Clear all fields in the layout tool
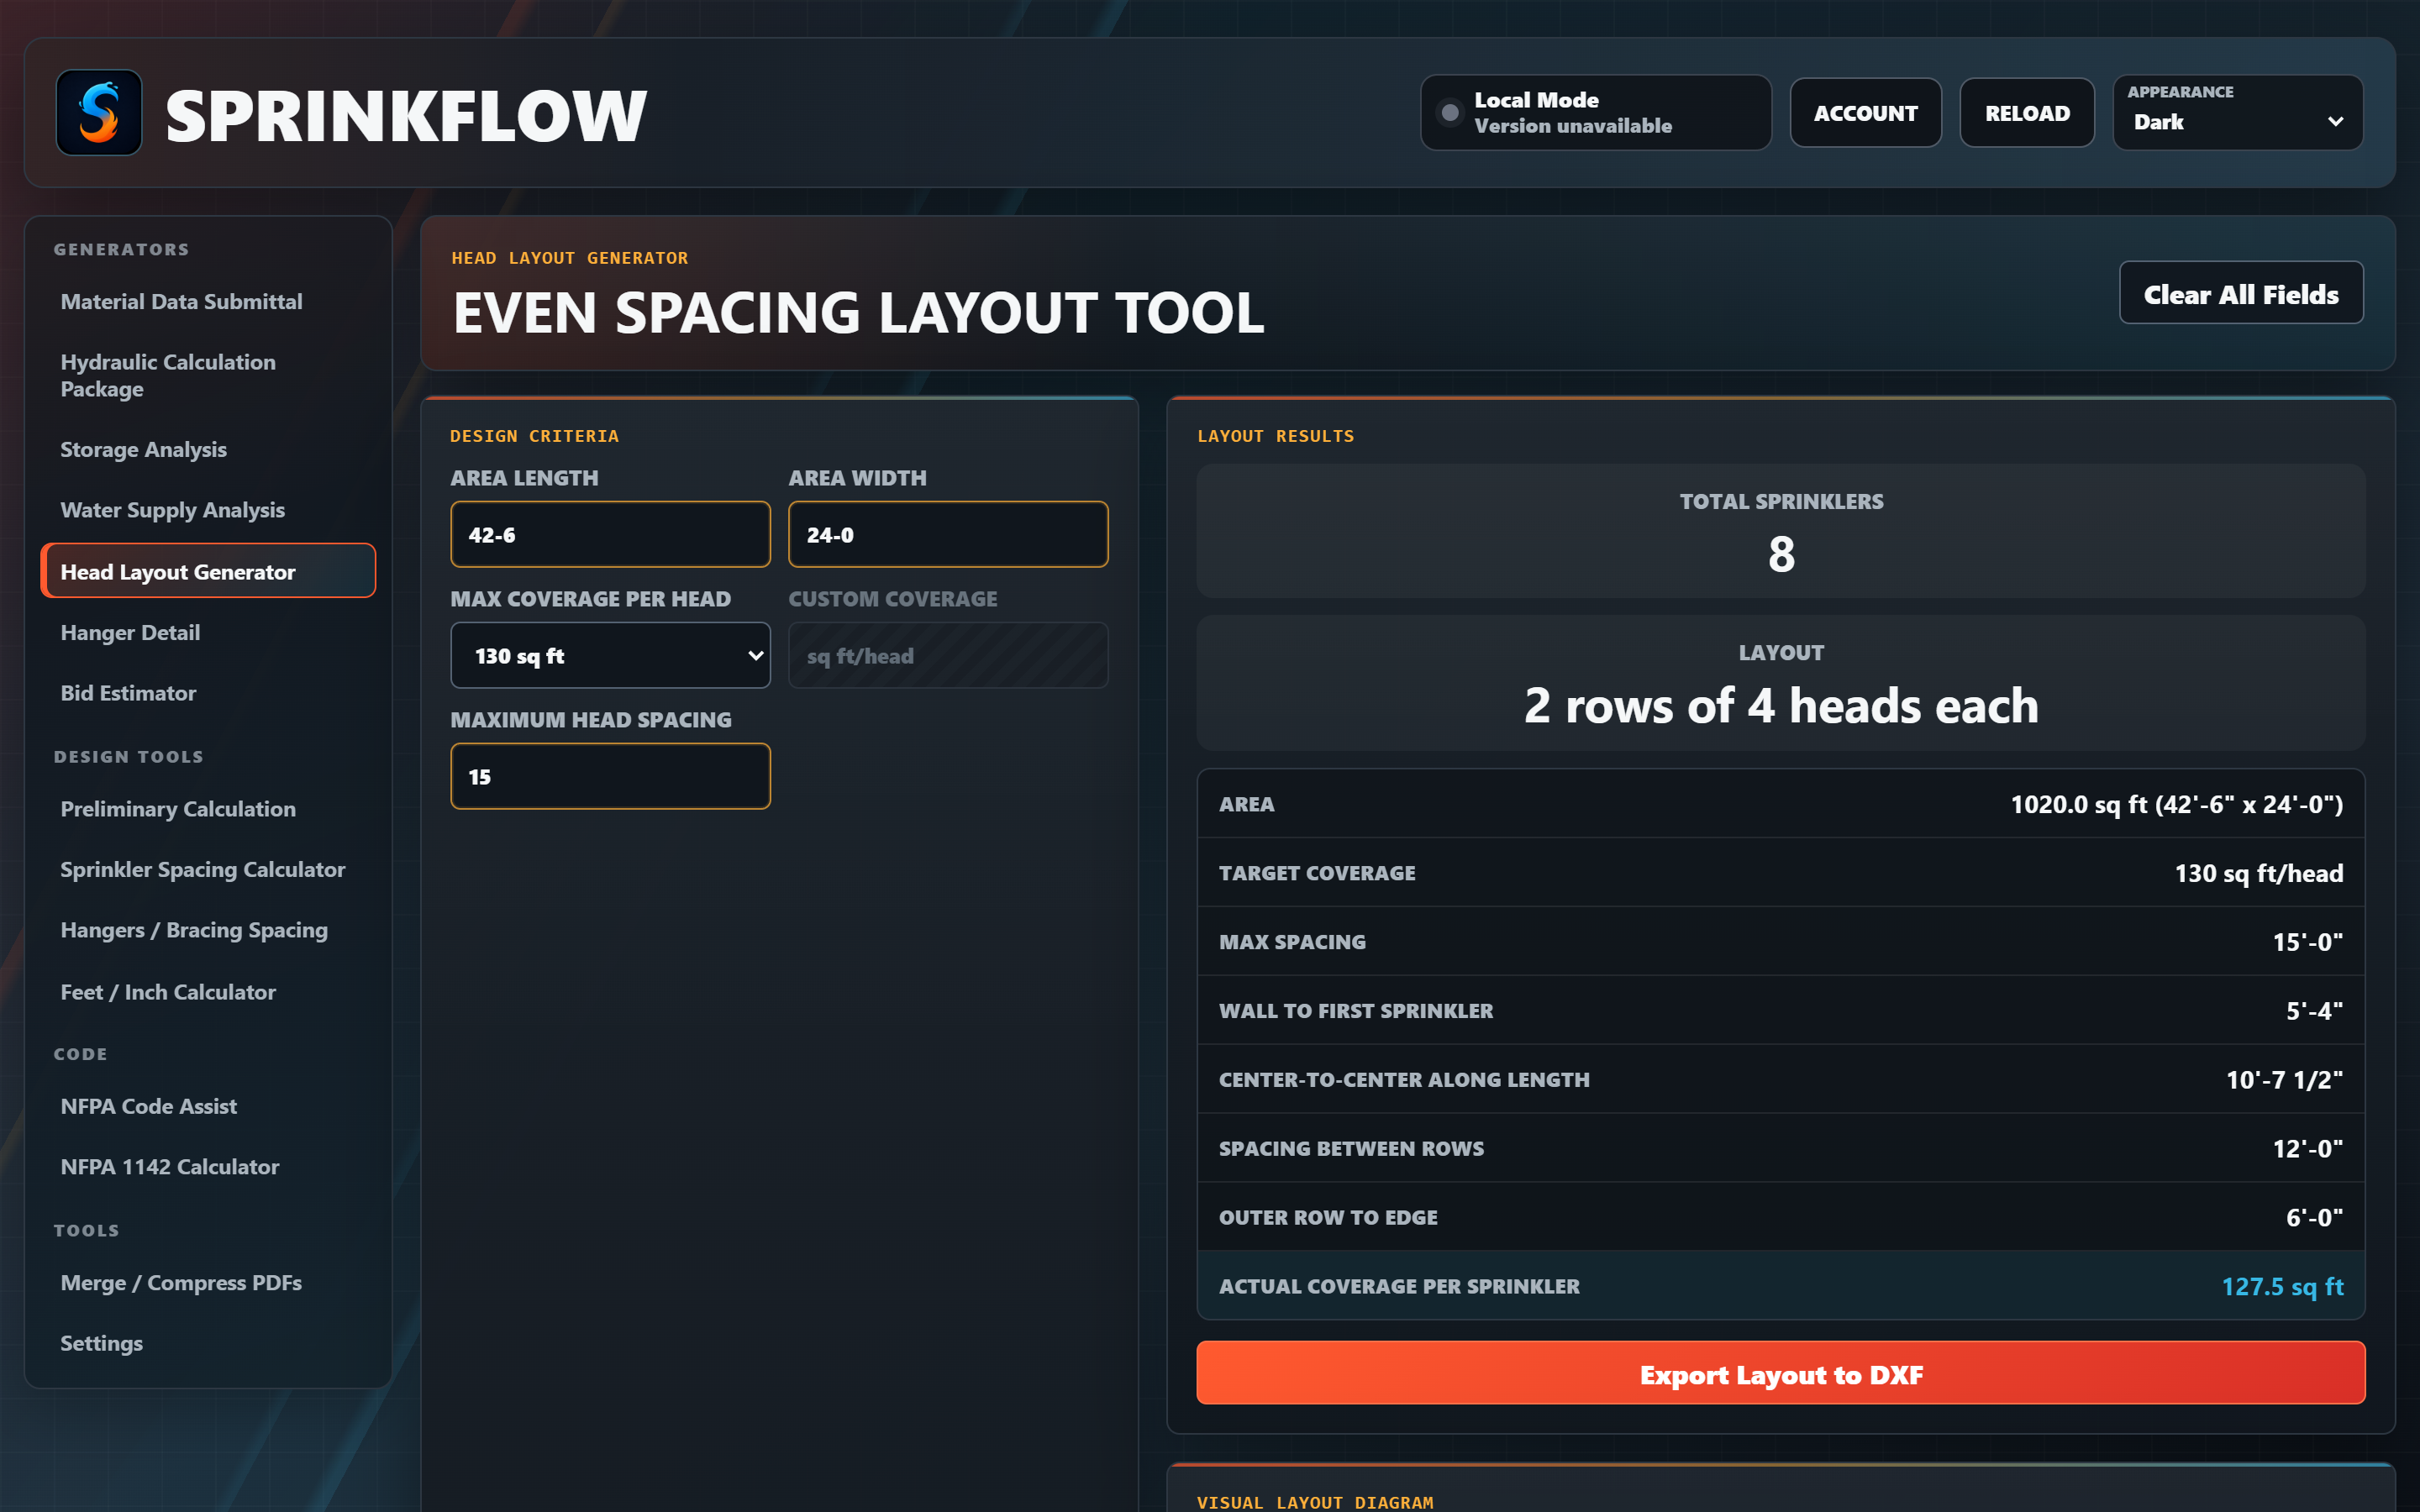 2241,294
